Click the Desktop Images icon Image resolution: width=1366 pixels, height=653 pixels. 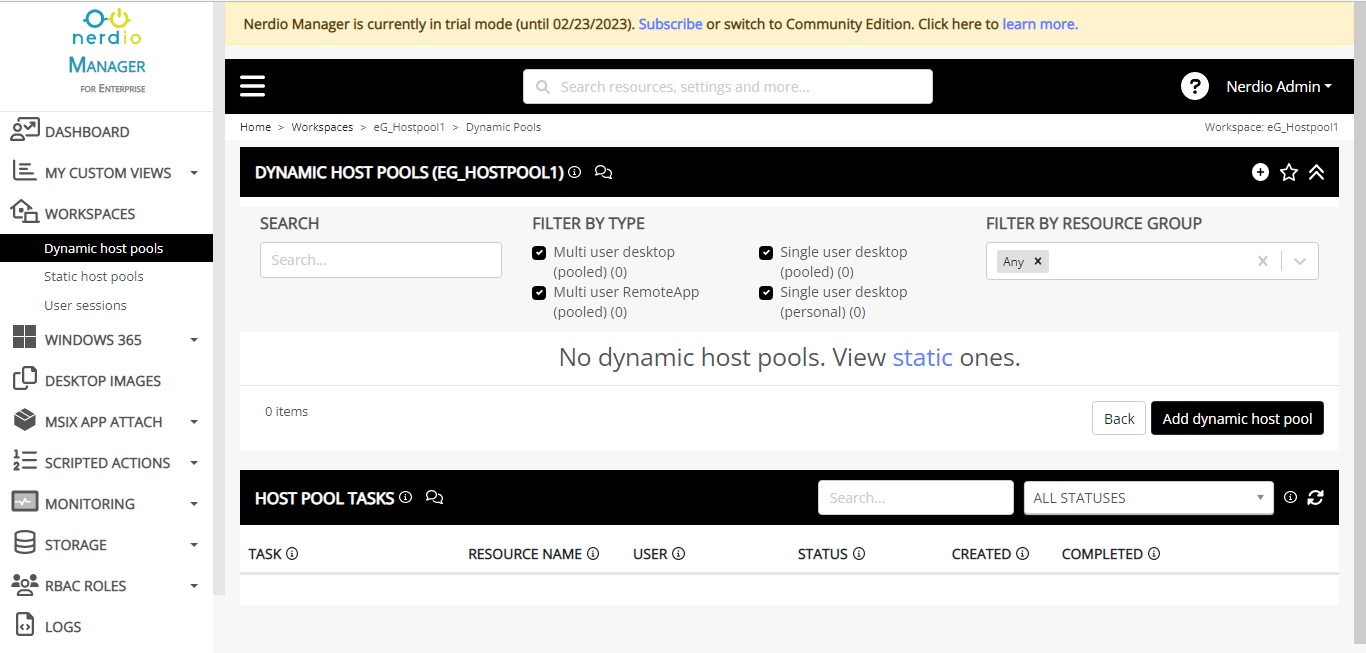pyautogui.click(x=25, y=380)
